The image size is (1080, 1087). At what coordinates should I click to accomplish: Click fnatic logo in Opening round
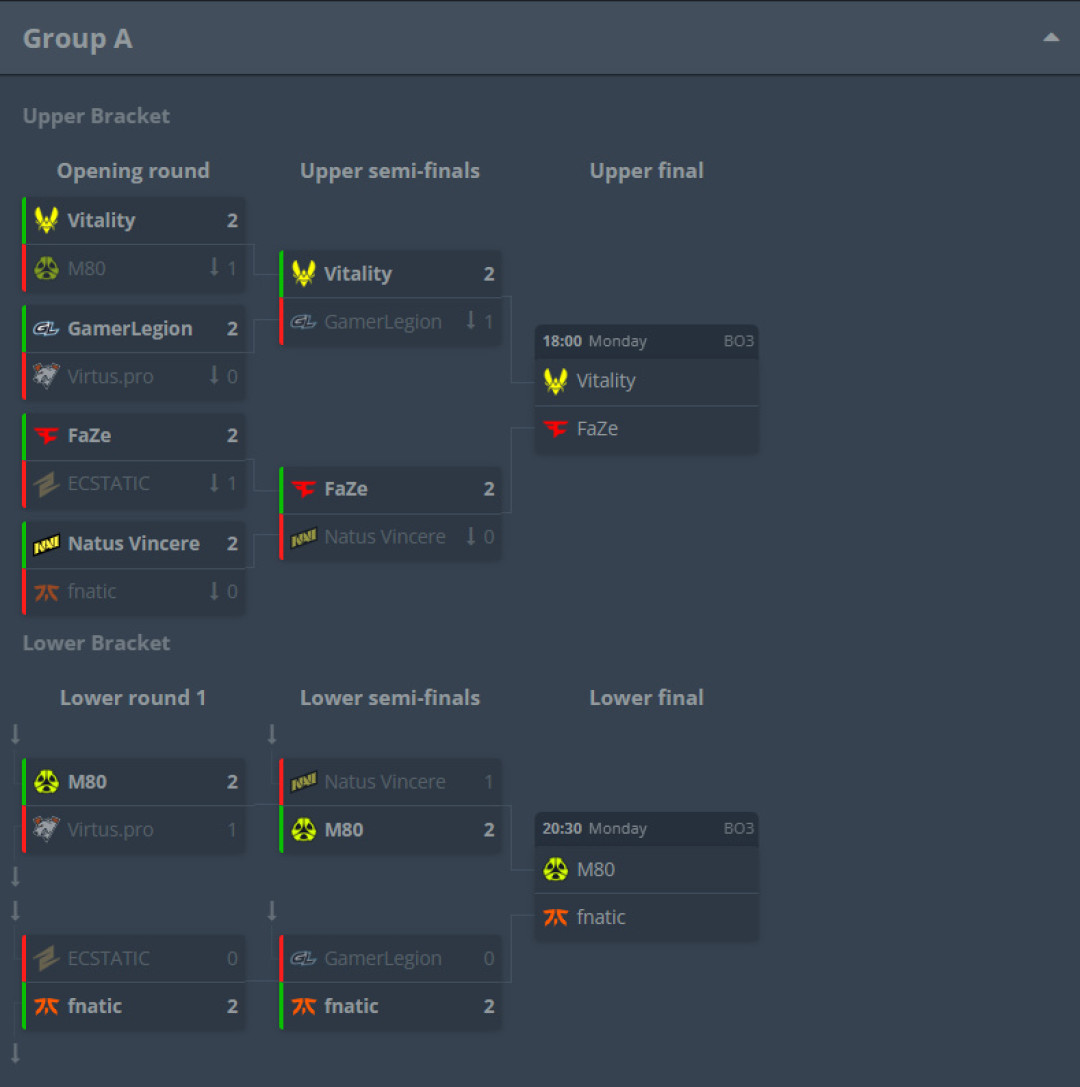tap(46, 591)
